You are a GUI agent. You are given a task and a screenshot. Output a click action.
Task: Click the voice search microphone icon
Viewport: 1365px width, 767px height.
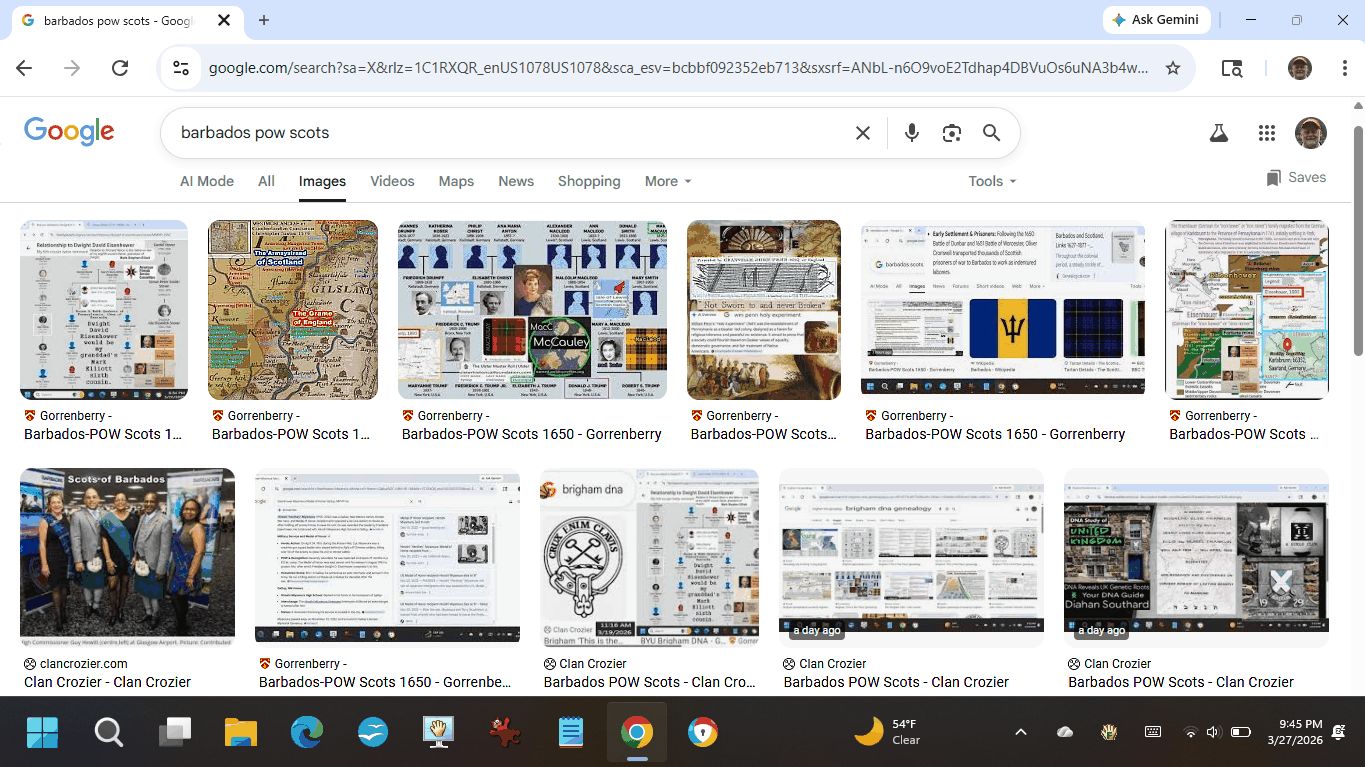coord(911,133)
